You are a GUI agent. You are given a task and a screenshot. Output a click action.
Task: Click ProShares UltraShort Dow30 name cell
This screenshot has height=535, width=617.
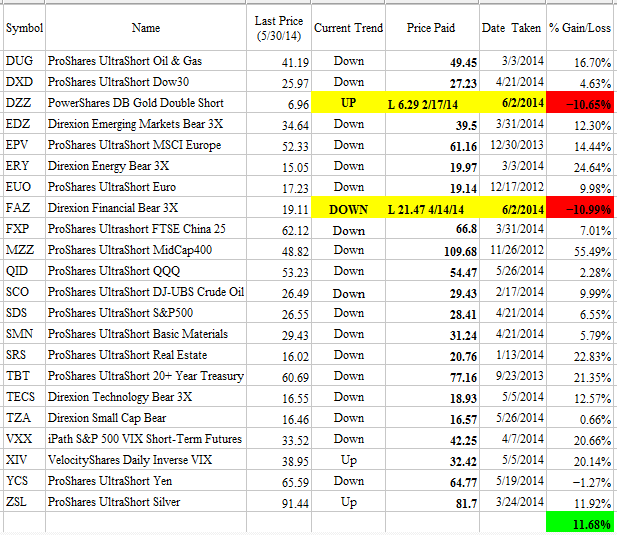coord(146,82)
